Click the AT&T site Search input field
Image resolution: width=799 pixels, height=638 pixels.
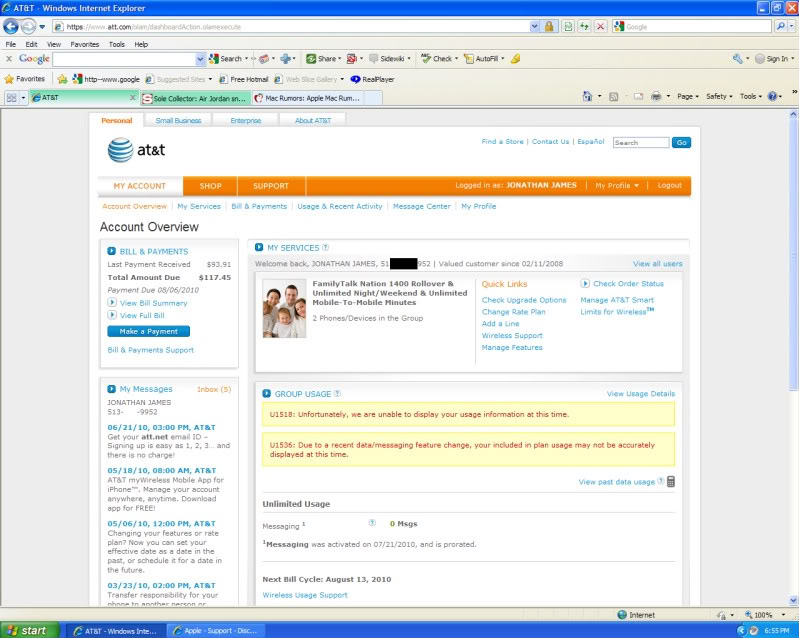(641, 143)
